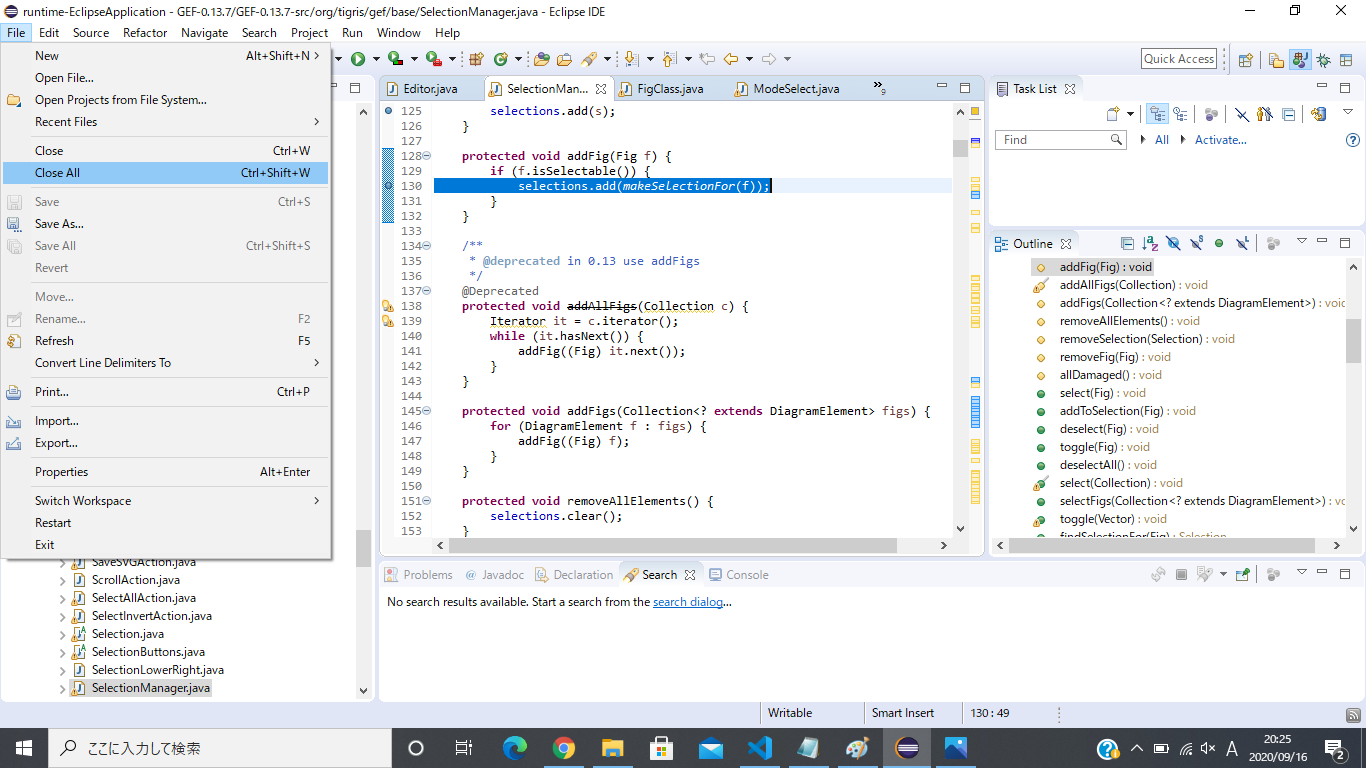The height and width of the screenshot is (768, 1366).
Task: Open the Refactor menu
Action: [145, 33]
